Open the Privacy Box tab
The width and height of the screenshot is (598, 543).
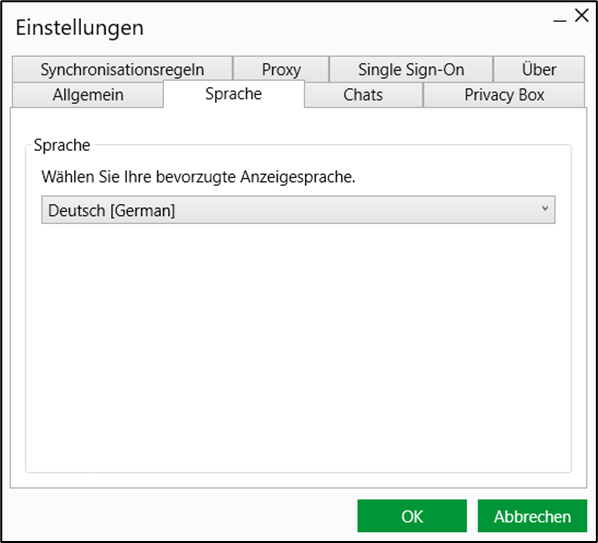point(504,95)
